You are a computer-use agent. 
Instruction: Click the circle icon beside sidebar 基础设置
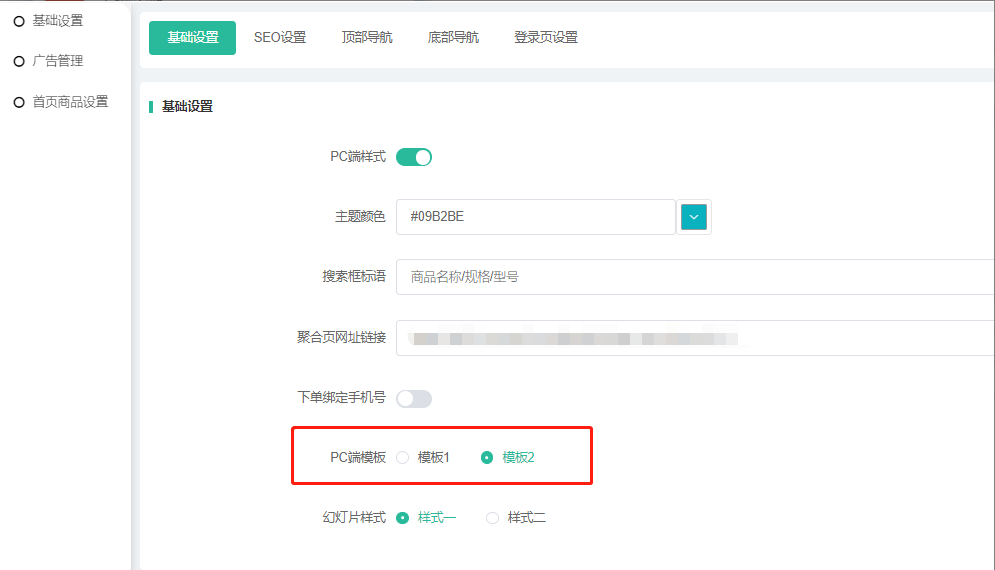(x=19, y=21)
